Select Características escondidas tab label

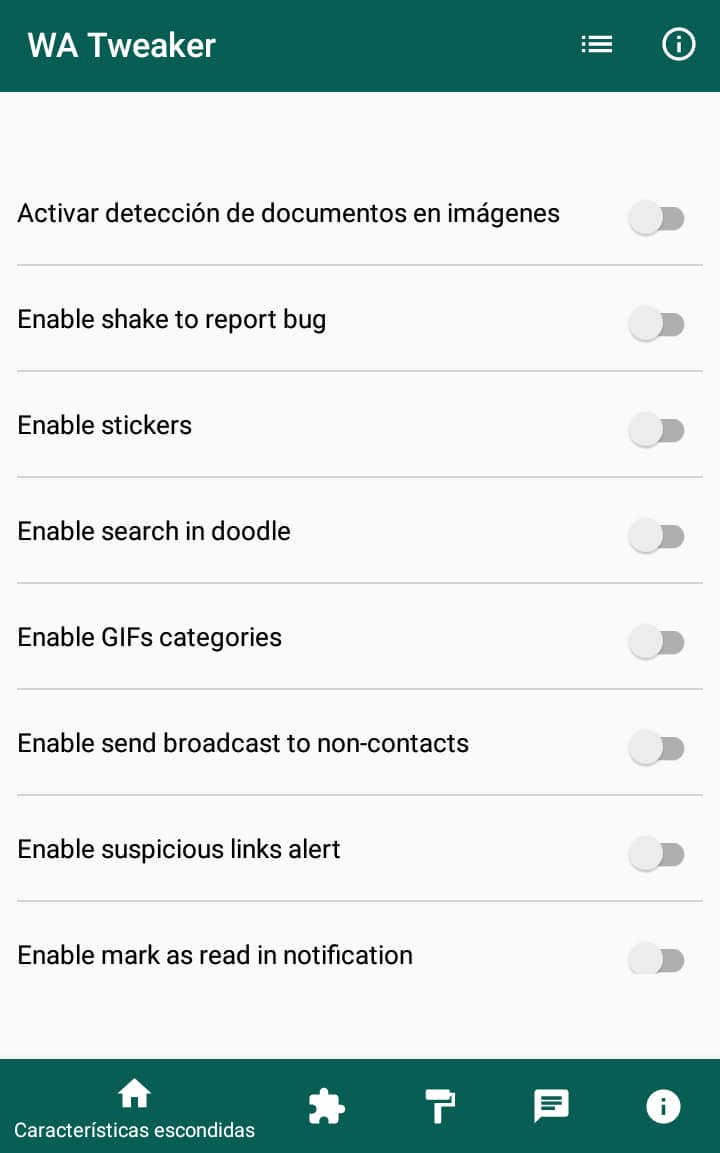(x=135, y=1130)
